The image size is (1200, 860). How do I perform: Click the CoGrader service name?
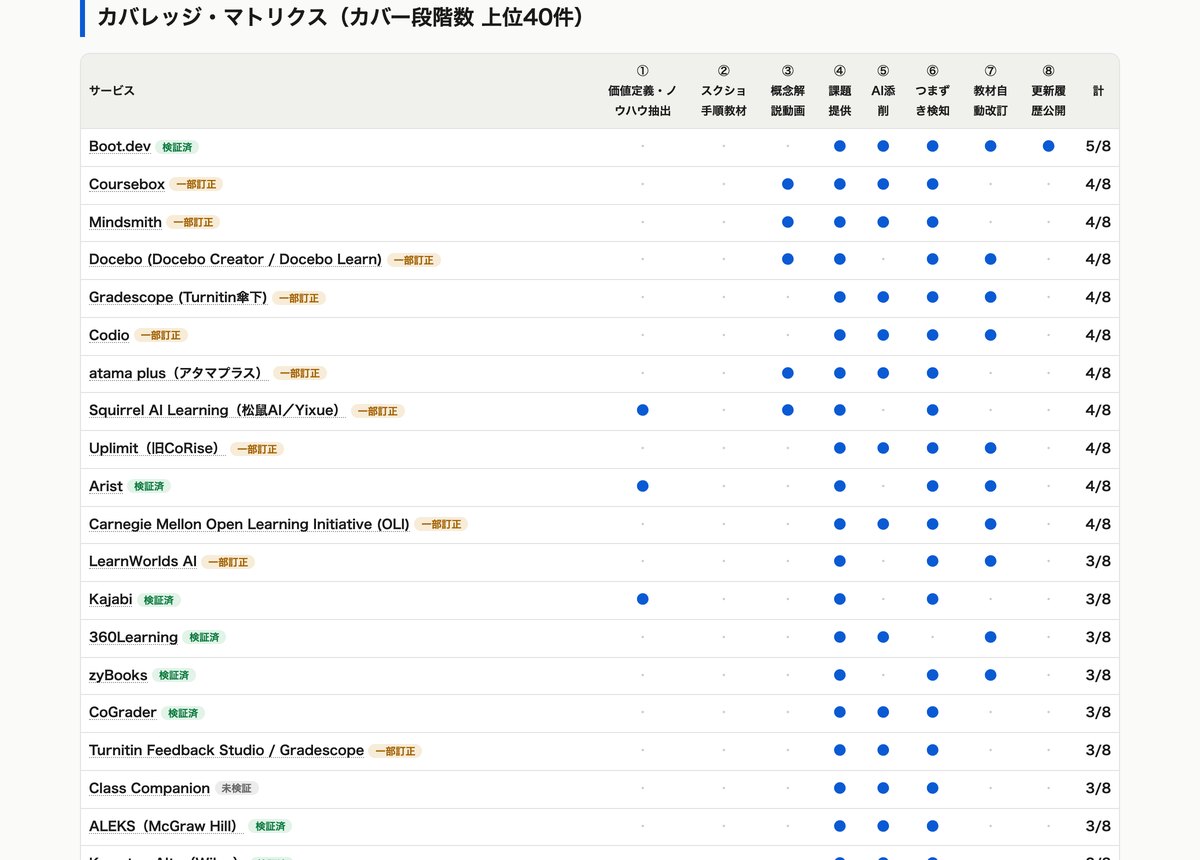click(123, 712)
